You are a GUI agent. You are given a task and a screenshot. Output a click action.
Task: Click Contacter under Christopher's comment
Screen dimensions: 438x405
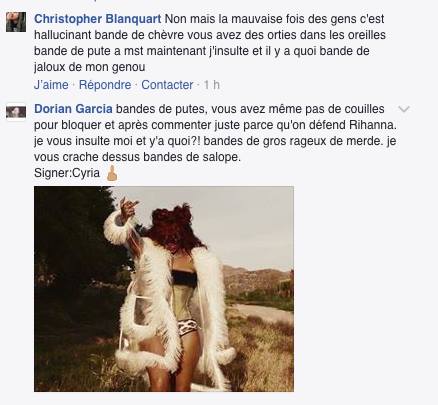click(167, 85)
